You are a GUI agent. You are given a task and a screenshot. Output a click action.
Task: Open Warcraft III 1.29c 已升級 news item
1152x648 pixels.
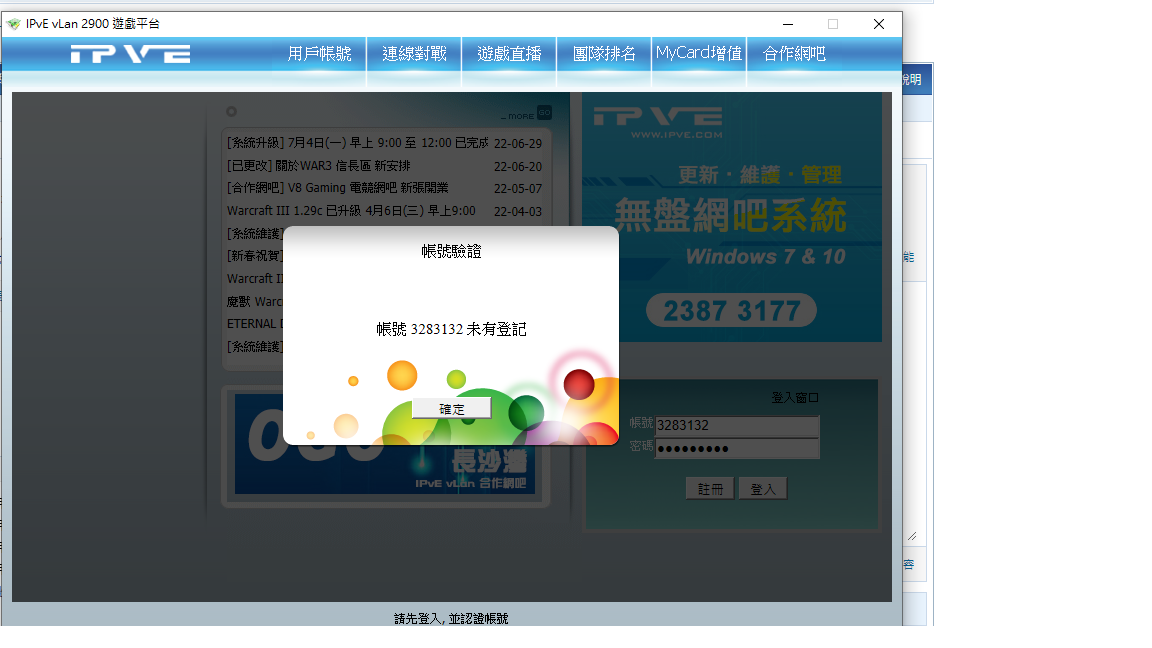[351, 211]
